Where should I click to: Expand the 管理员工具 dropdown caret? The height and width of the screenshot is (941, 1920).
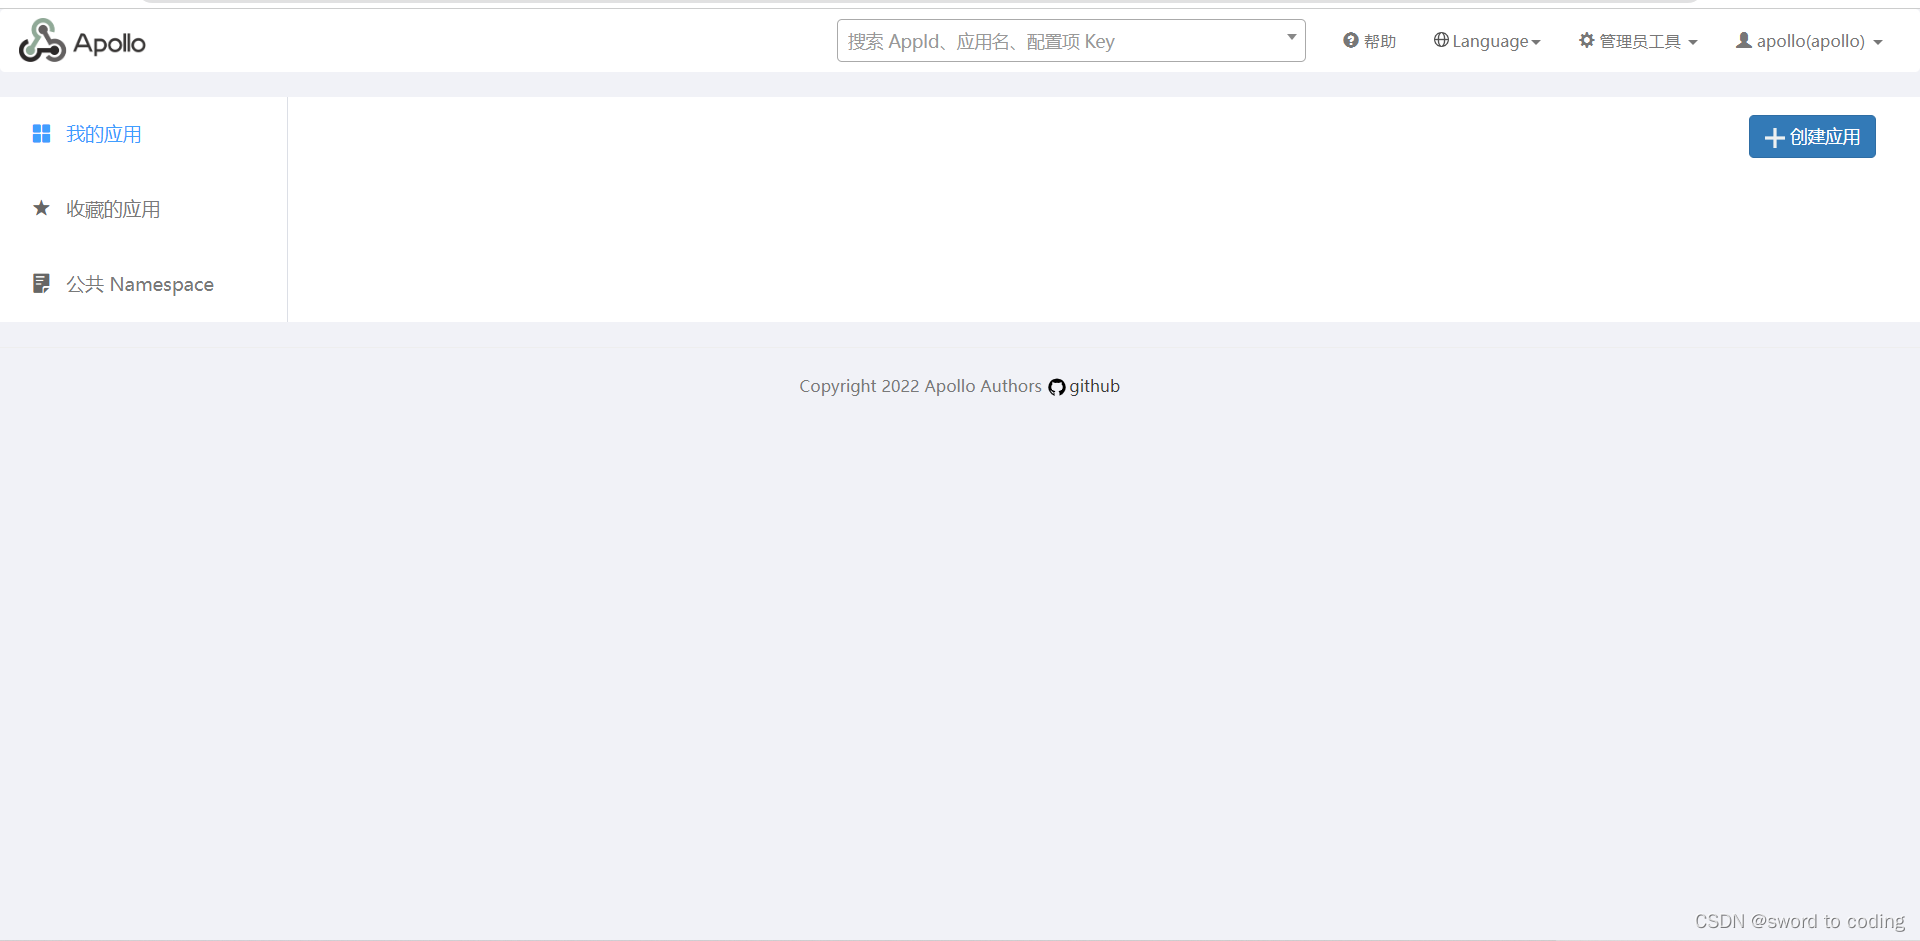point(1693,42)
